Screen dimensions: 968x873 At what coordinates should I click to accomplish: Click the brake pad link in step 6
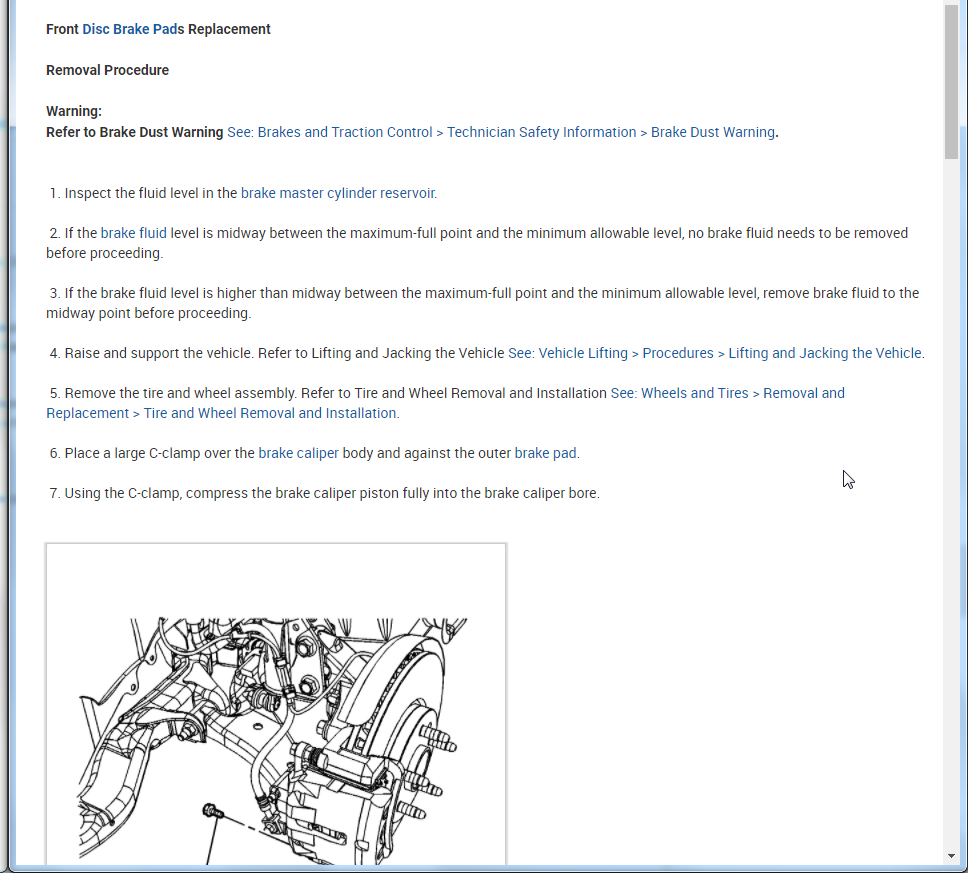pyautogui.click(x=545, y=453)
